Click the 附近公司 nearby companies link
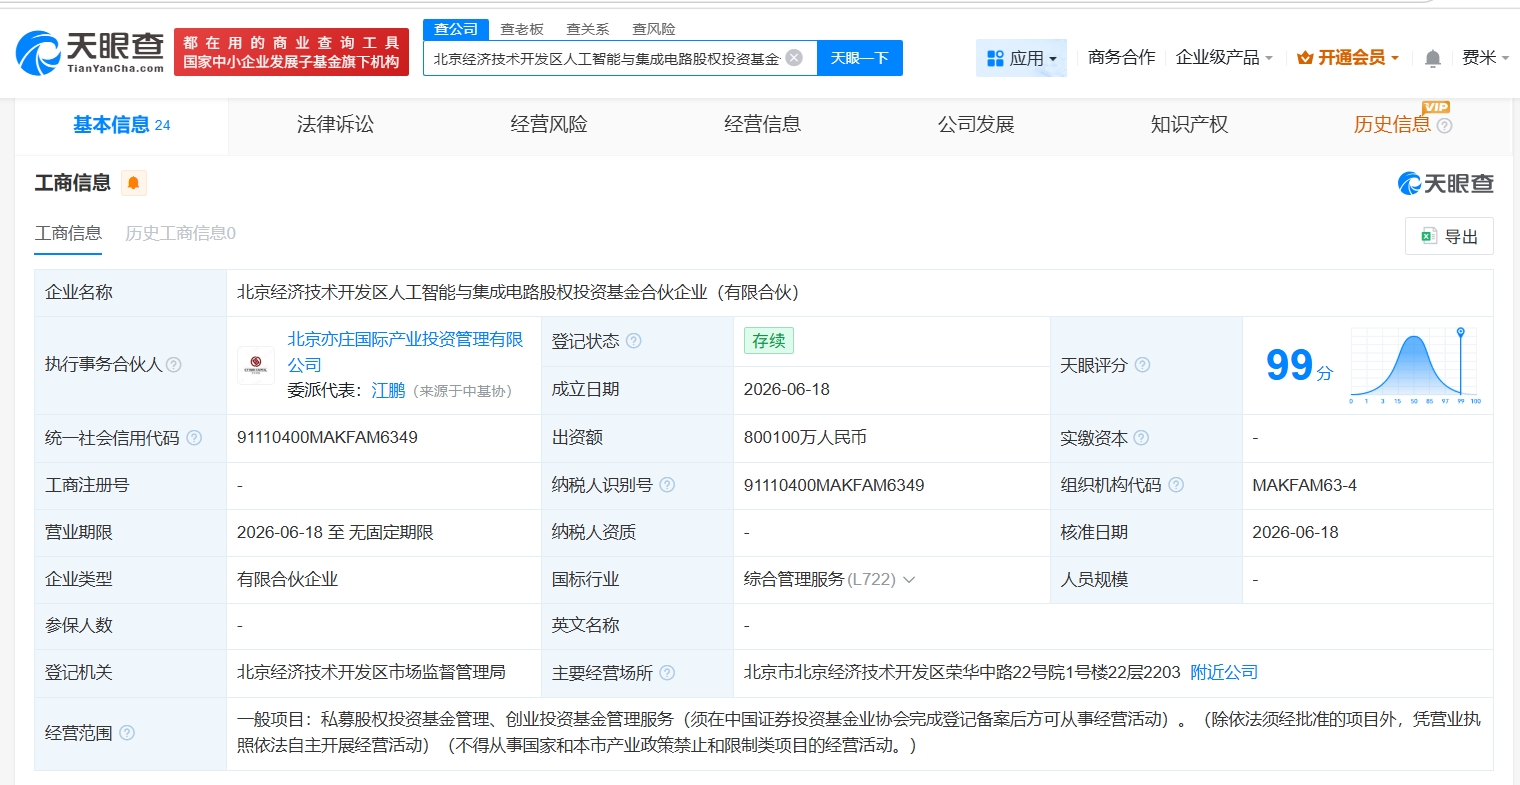The image size is (1520, 785). (1224, 673)
